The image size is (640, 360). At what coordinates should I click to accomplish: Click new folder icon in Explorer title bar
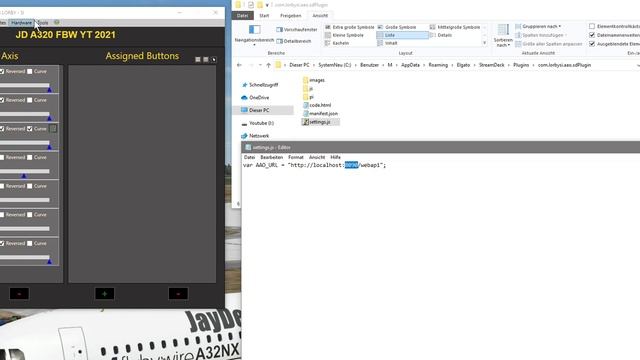tap(260, 5)
